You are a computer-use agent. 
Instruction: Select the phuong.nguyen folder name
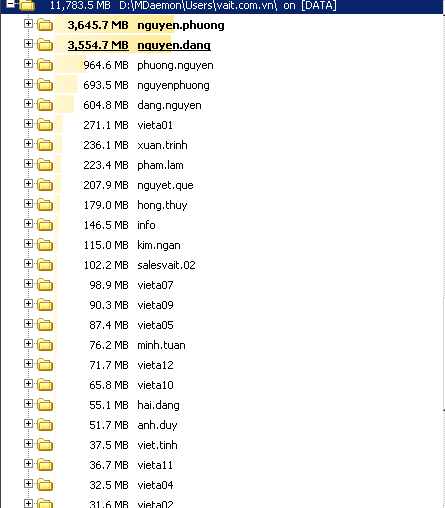pyautogui.click(x=175, y=65)
